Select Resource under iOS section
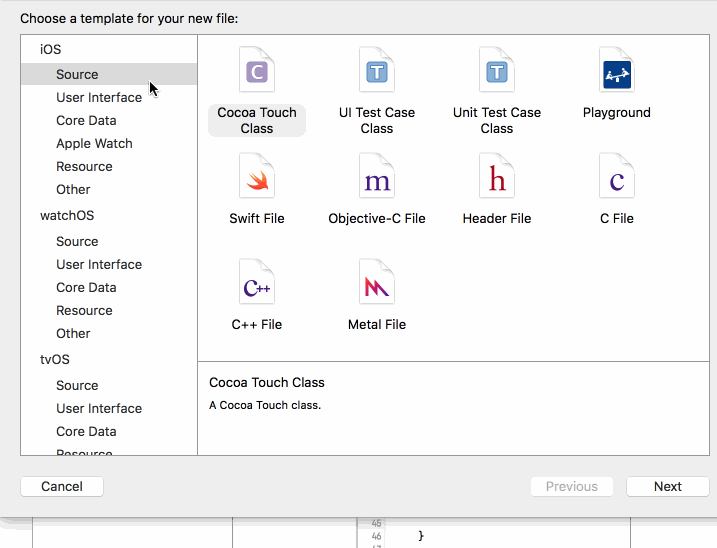Image resolution: width=717 pixels, height=548 pixels. 84,167
